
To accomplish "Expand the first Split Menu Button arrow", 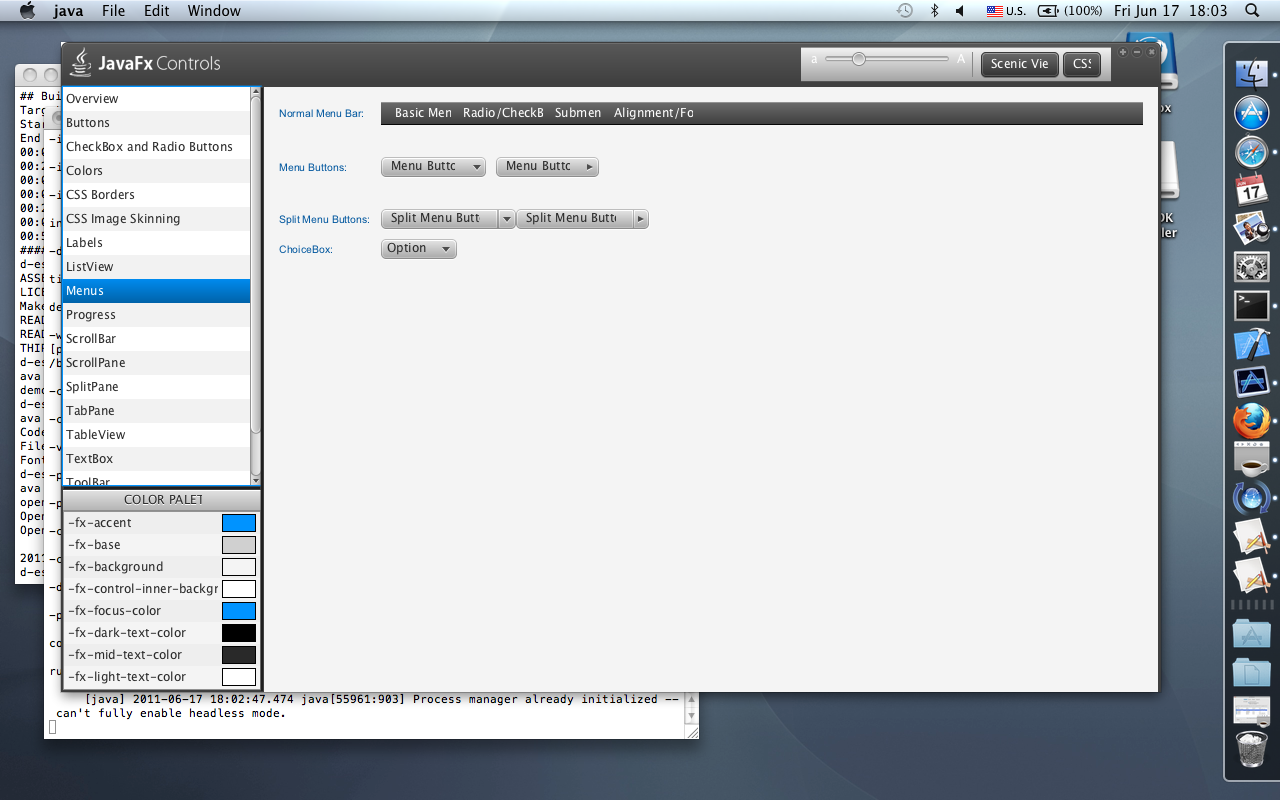I will (x=507, y=219).
